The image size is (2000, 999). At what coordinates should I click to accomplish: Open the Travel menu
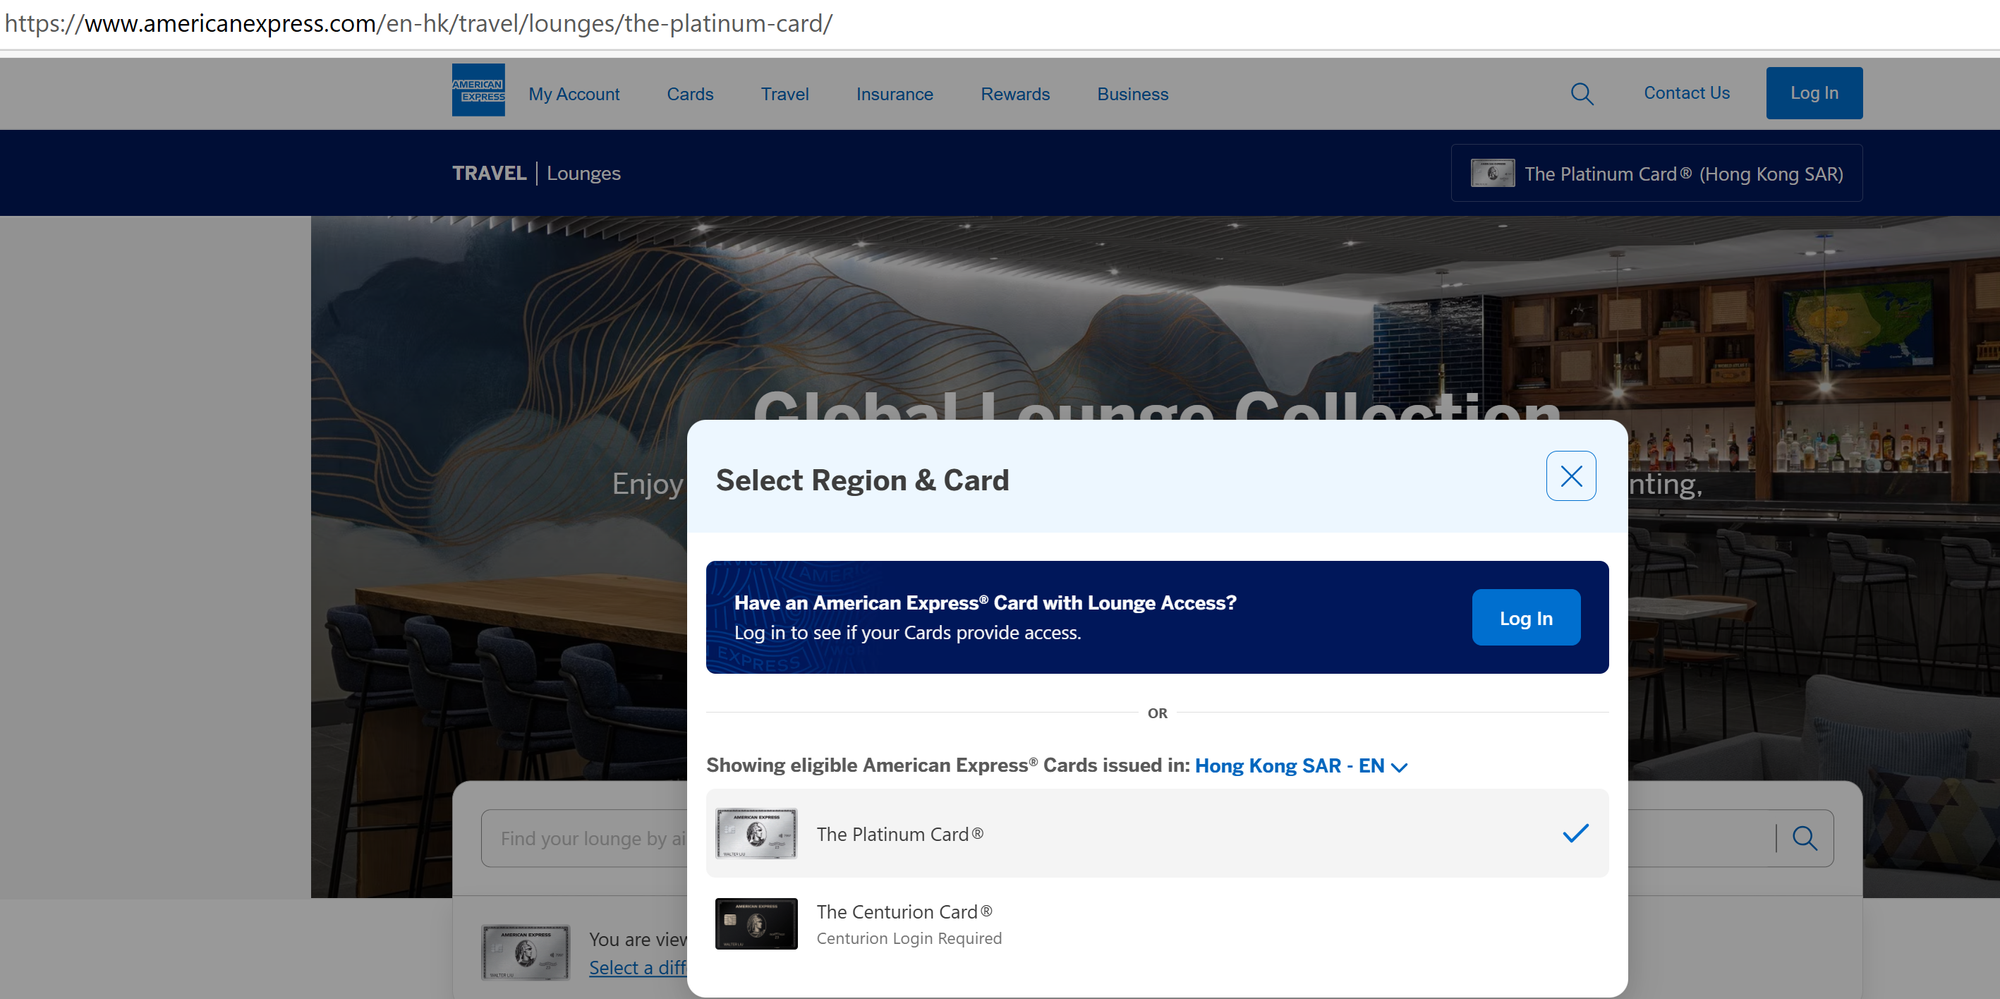(x=785, y=94)
